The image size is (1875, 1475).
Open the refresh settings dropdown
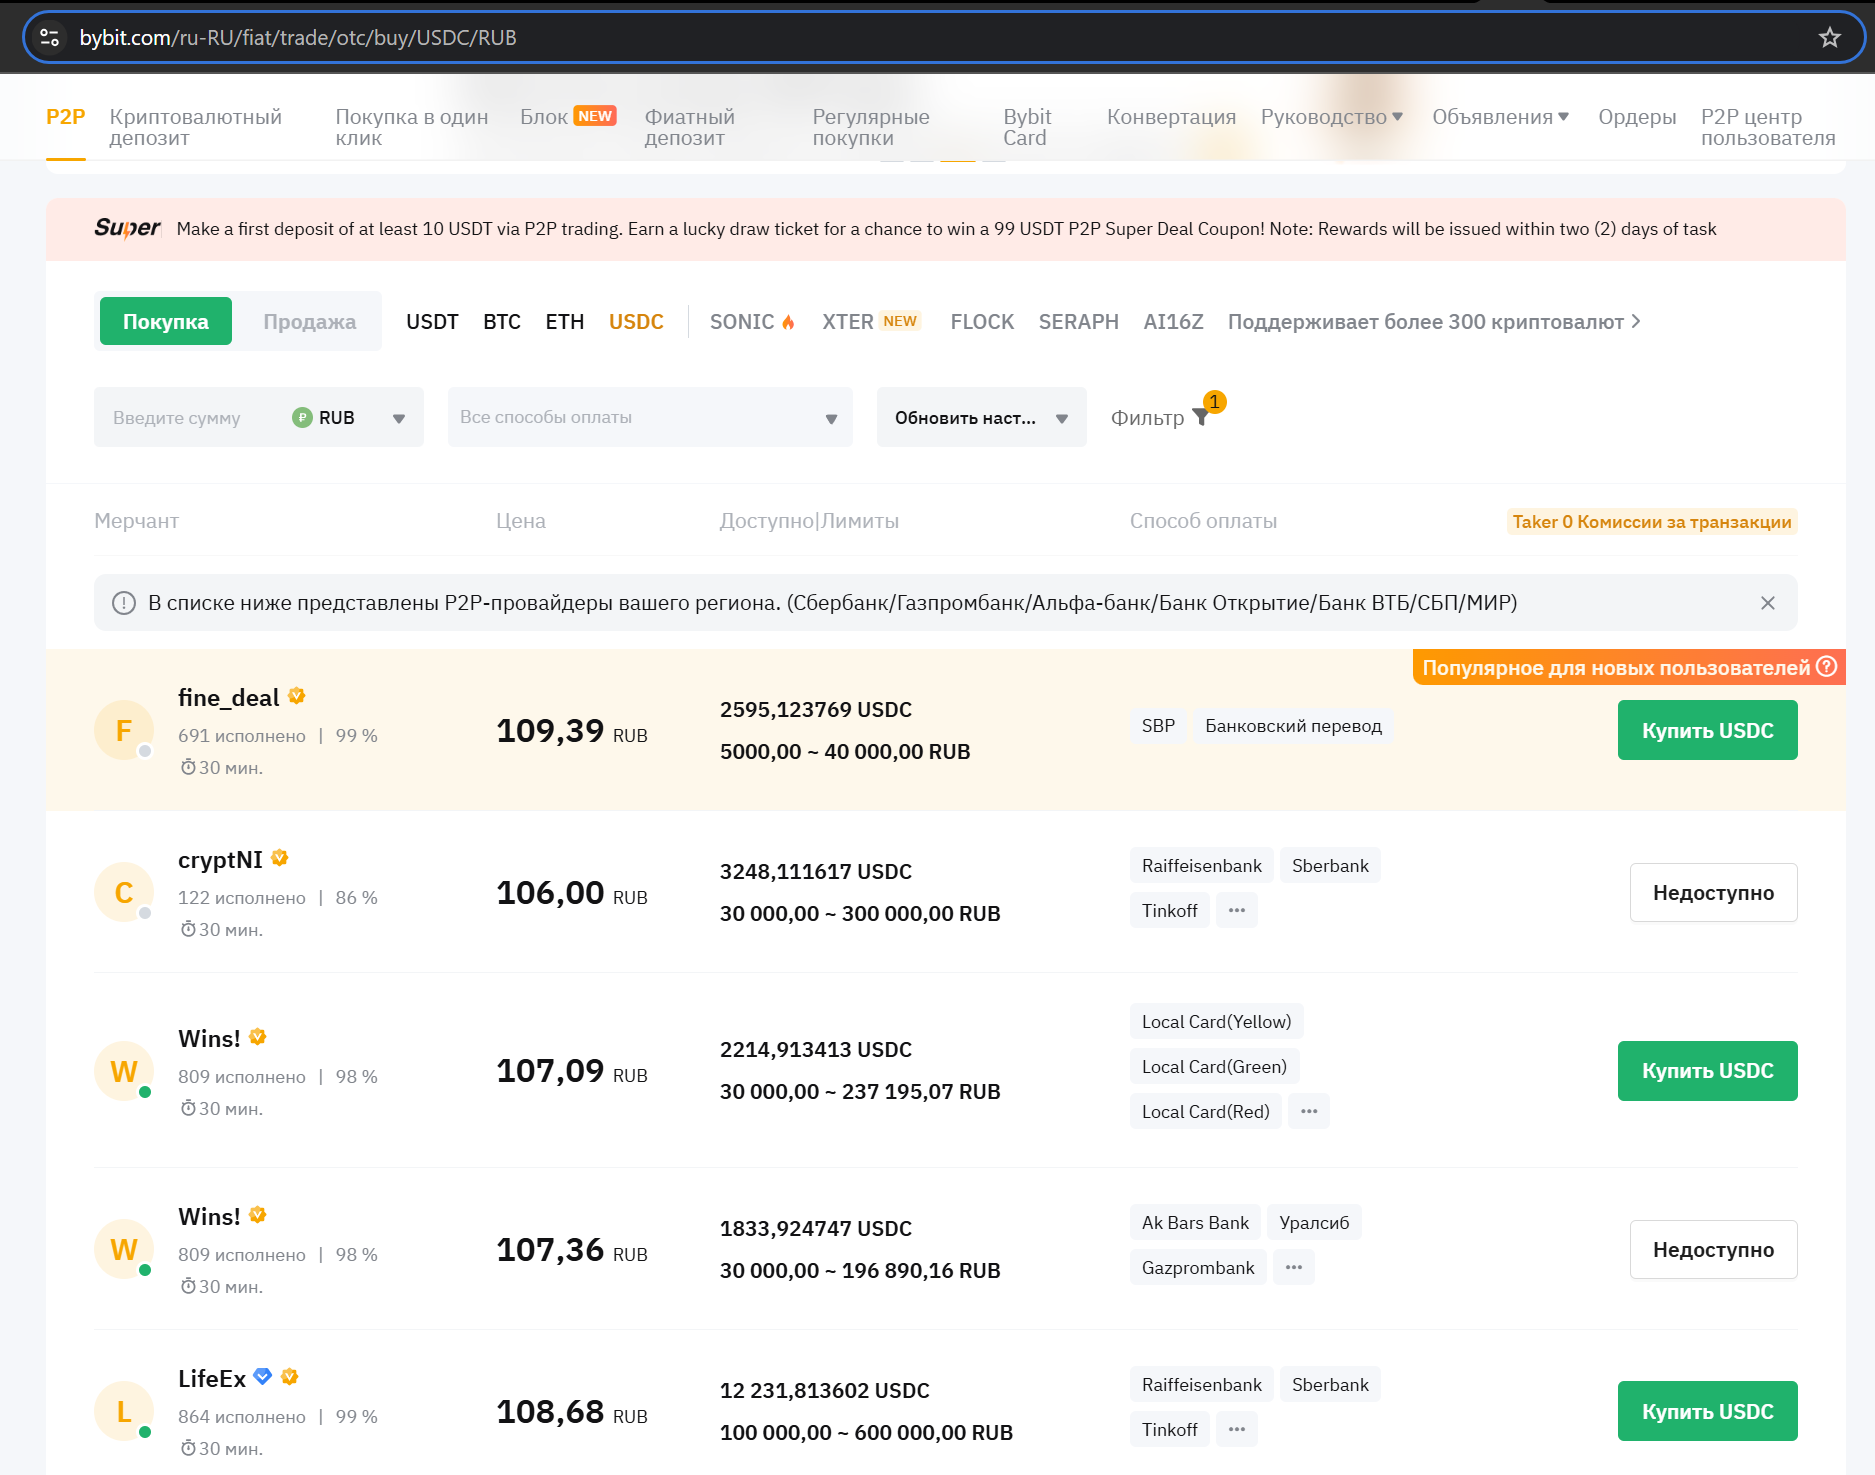982,417
